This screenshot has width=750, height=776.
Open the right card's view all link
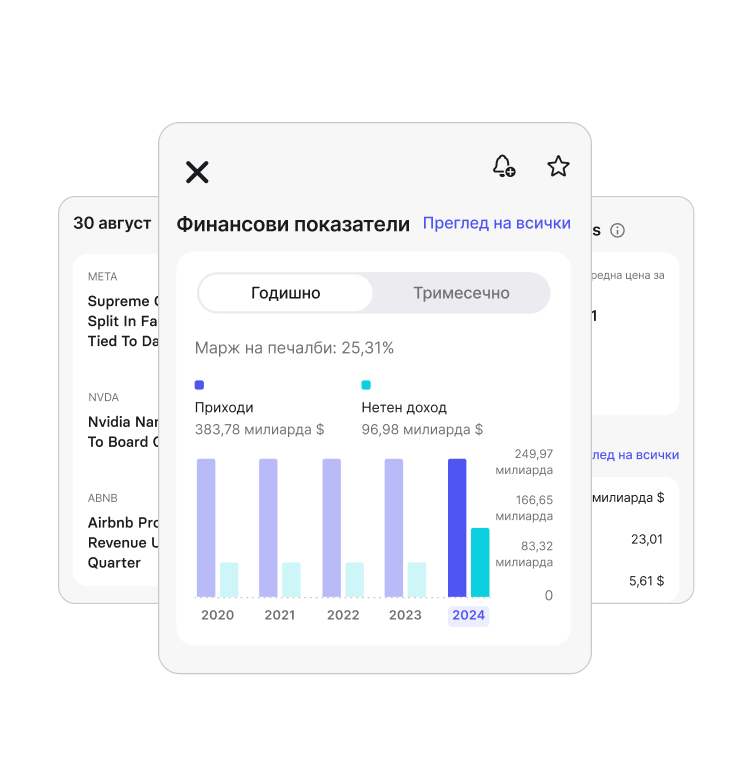[x=635, y=455]
